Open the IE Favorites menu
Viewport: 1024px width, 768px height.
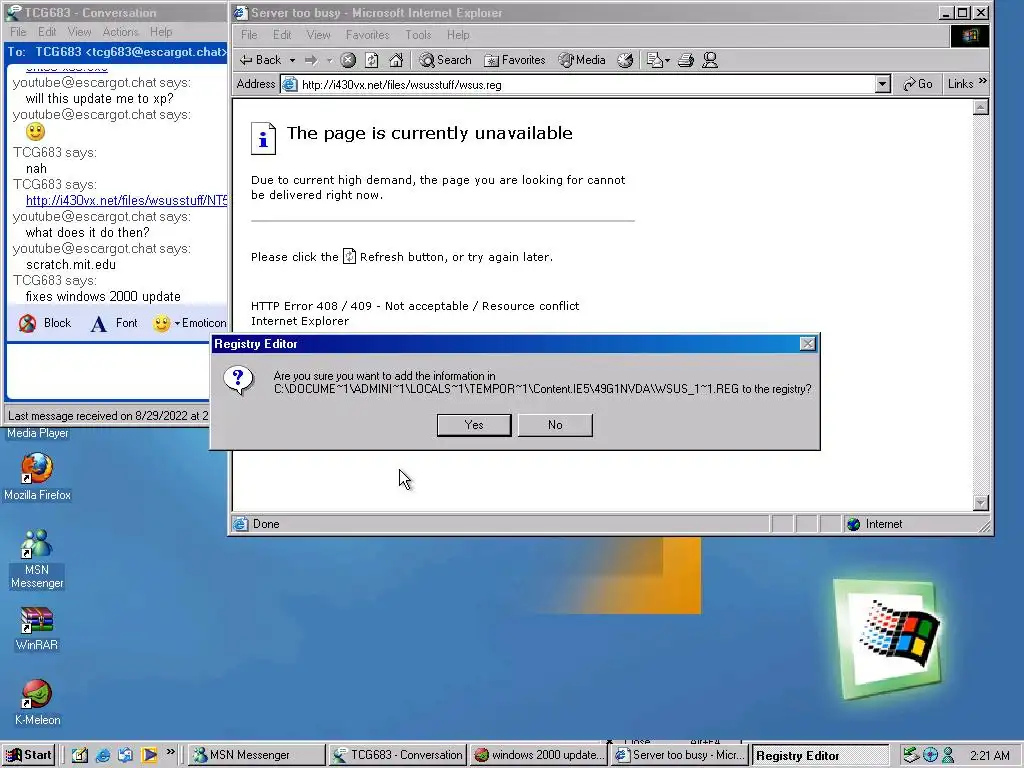click(x=368, y=35)
